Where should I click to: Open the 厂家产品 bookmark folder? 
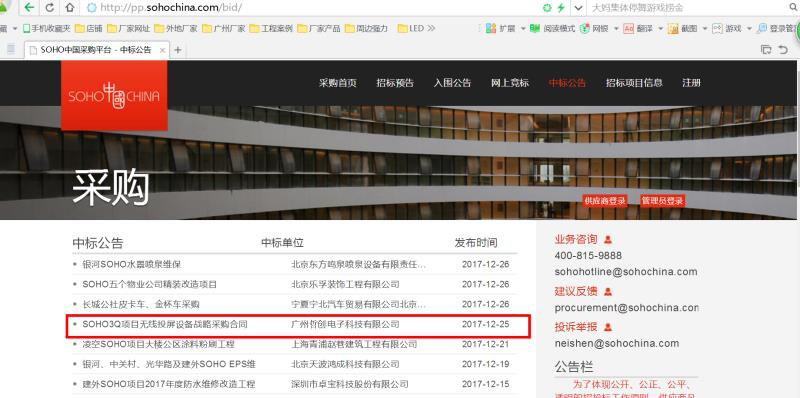(x=318, y=29)
